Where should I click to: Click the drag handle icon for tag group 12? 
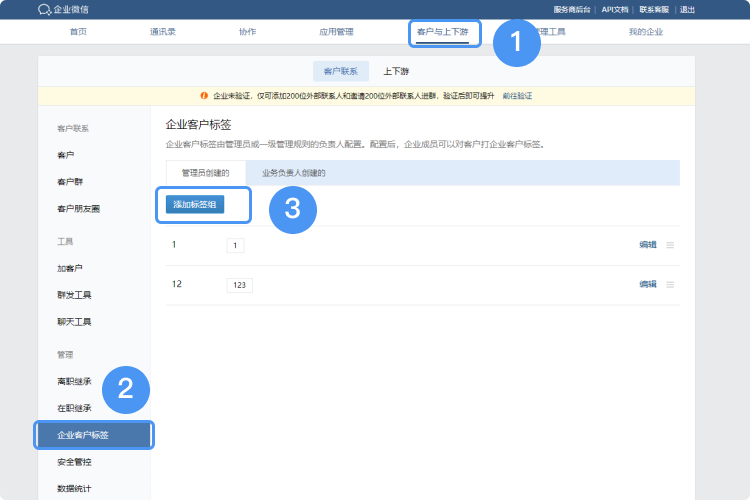(x=671, y=284)
